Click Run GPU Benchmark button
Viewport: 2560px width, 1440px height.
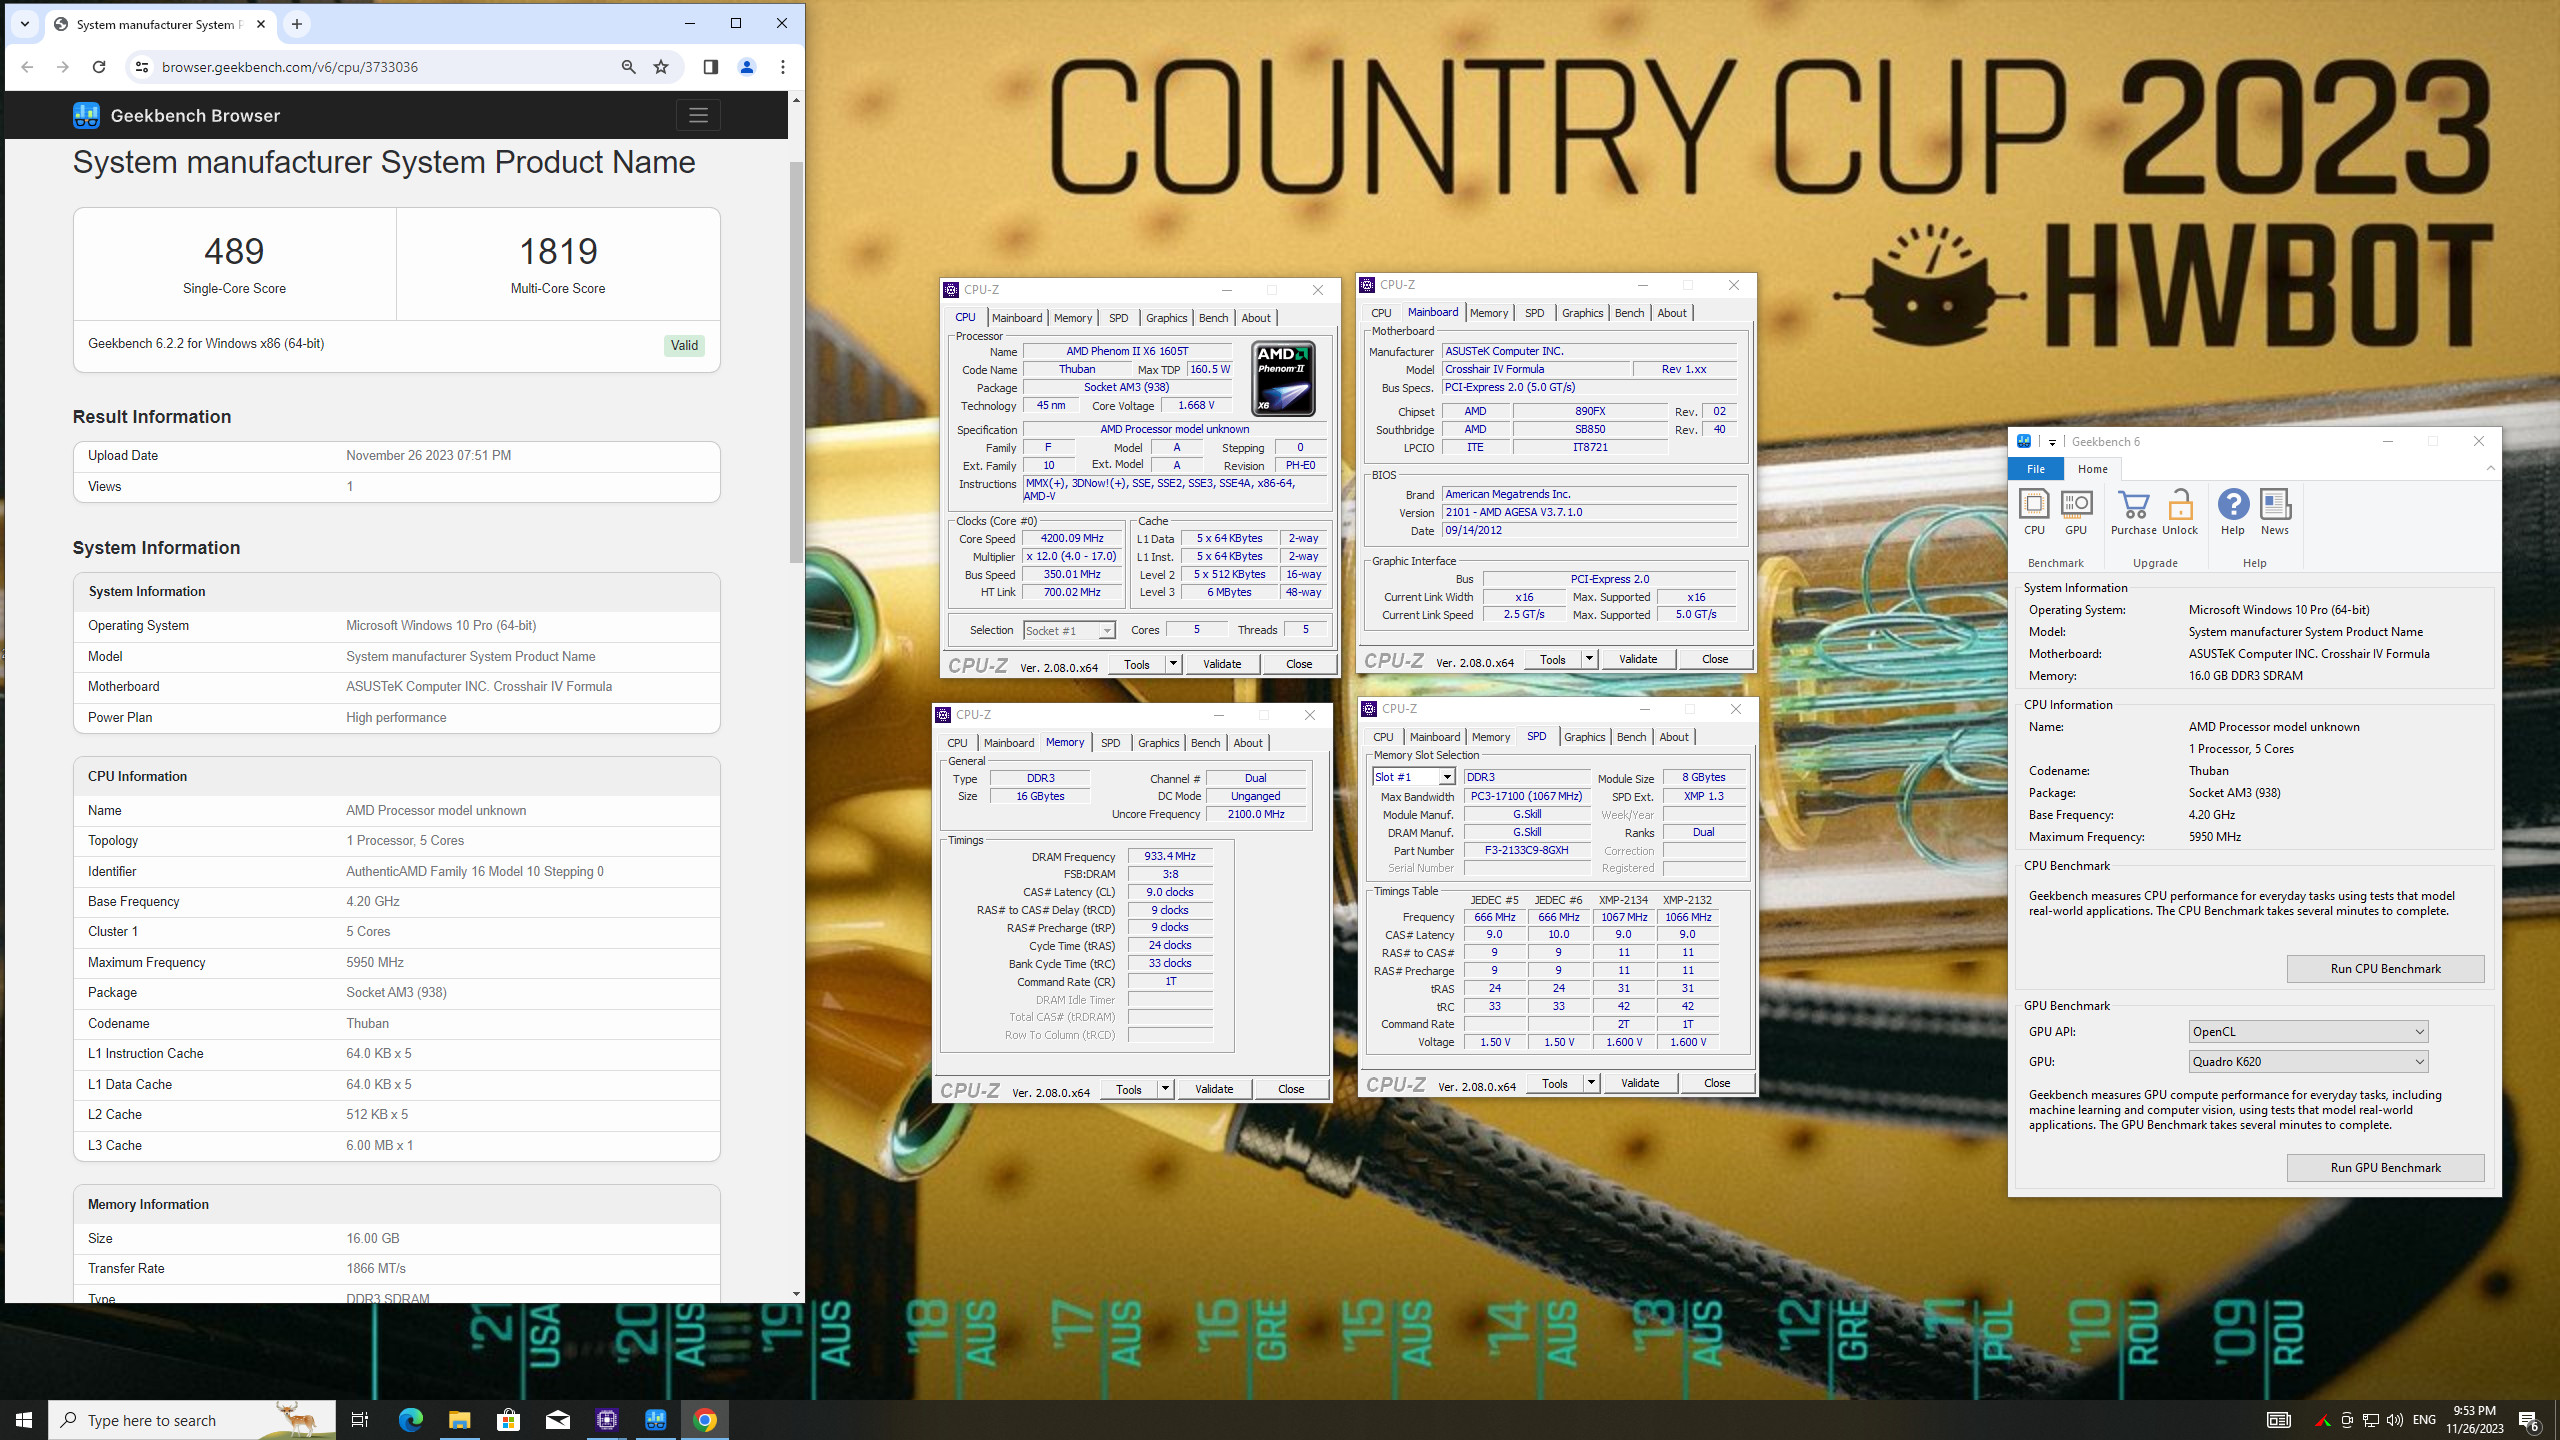[2385, 1167]
